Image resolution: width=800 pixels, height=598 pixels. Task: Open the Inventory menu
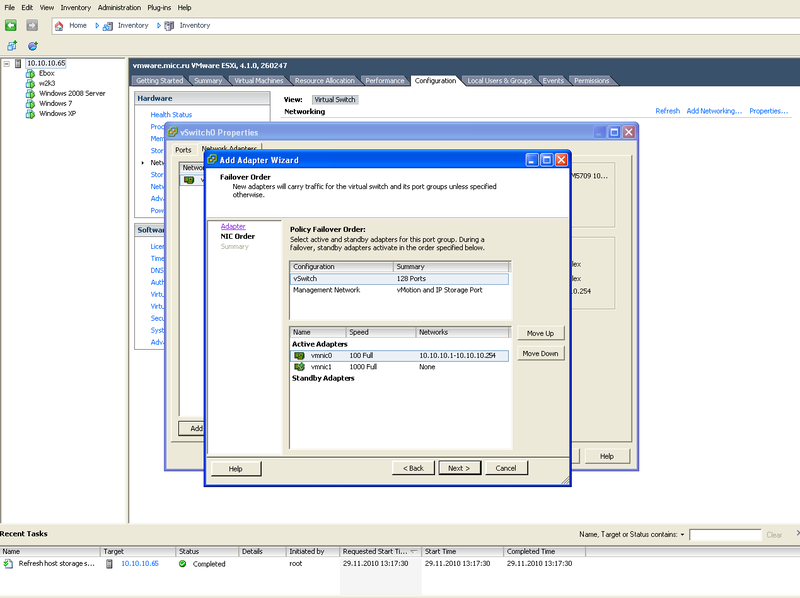tap(76, 8)
